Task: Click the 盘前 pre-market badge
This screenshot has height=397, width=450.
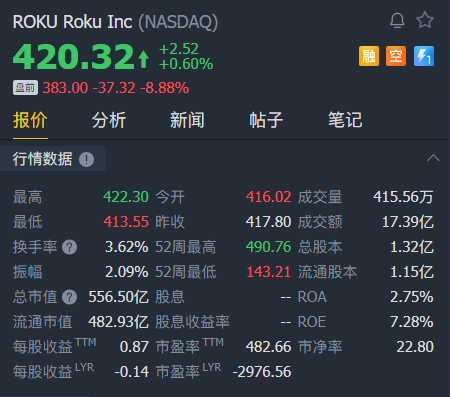Action: (25, 88)
